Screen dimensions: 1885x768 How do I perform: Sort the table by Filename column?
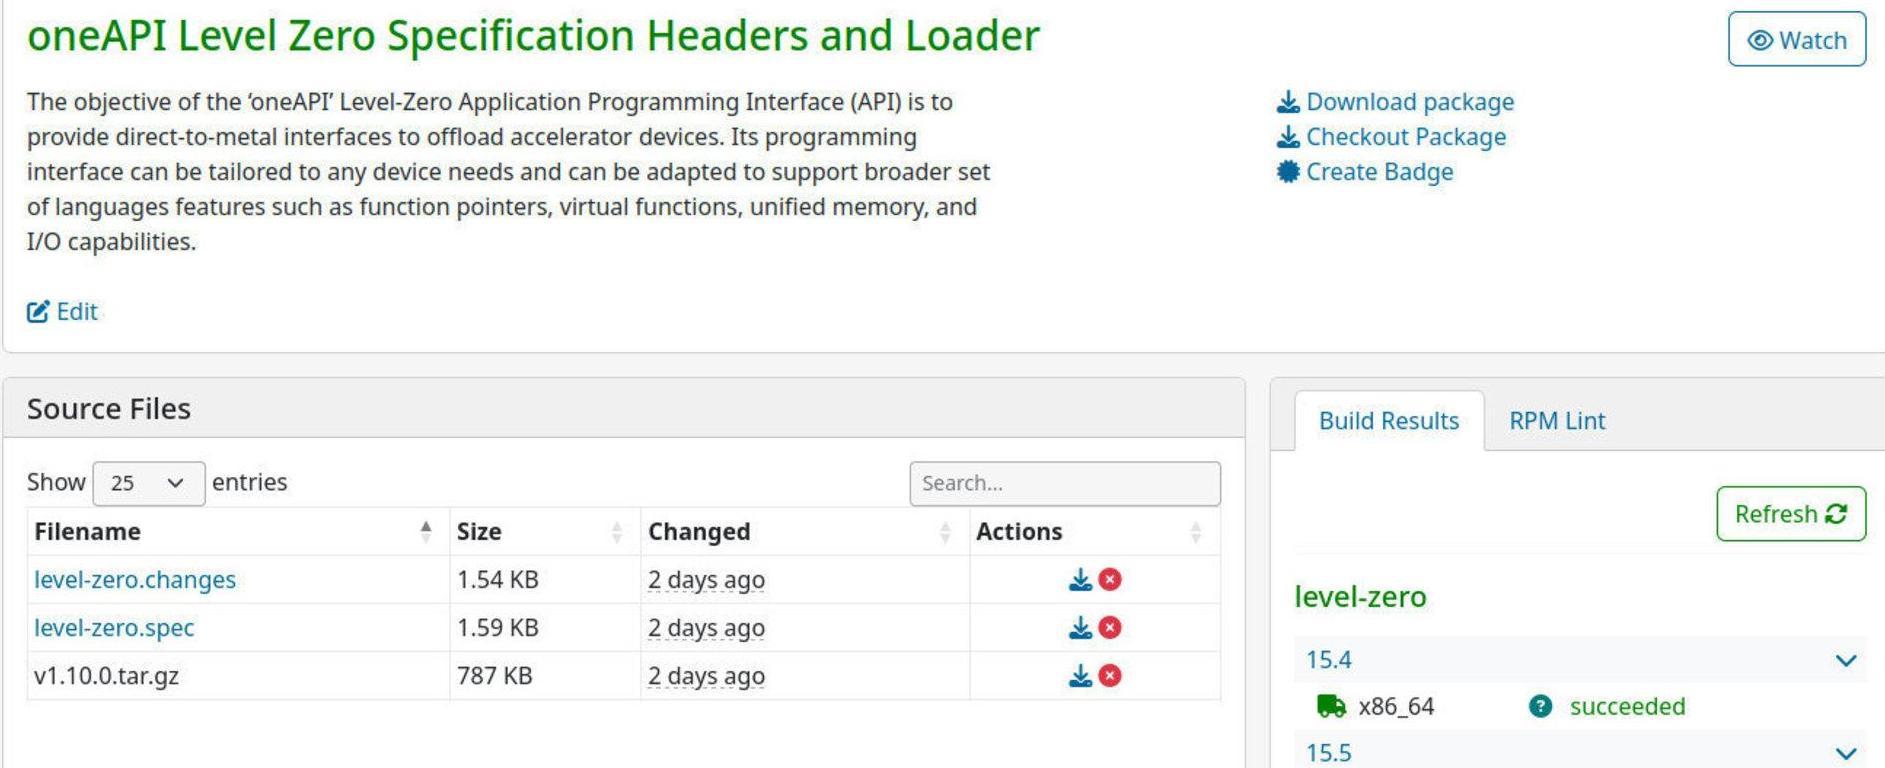click(238, 532)
